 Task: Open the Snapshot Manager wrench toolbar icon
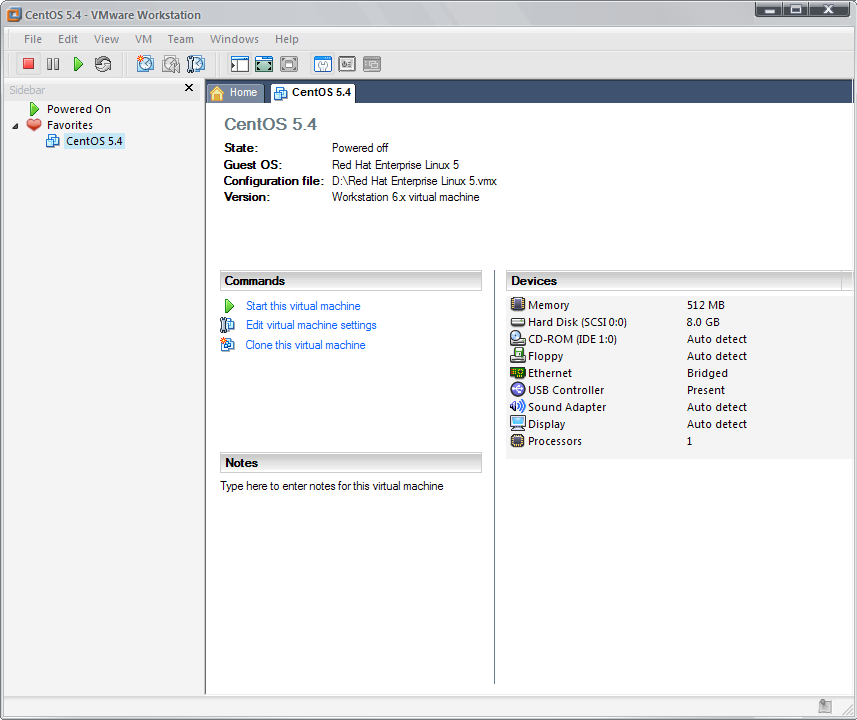[x=196, y=64]
